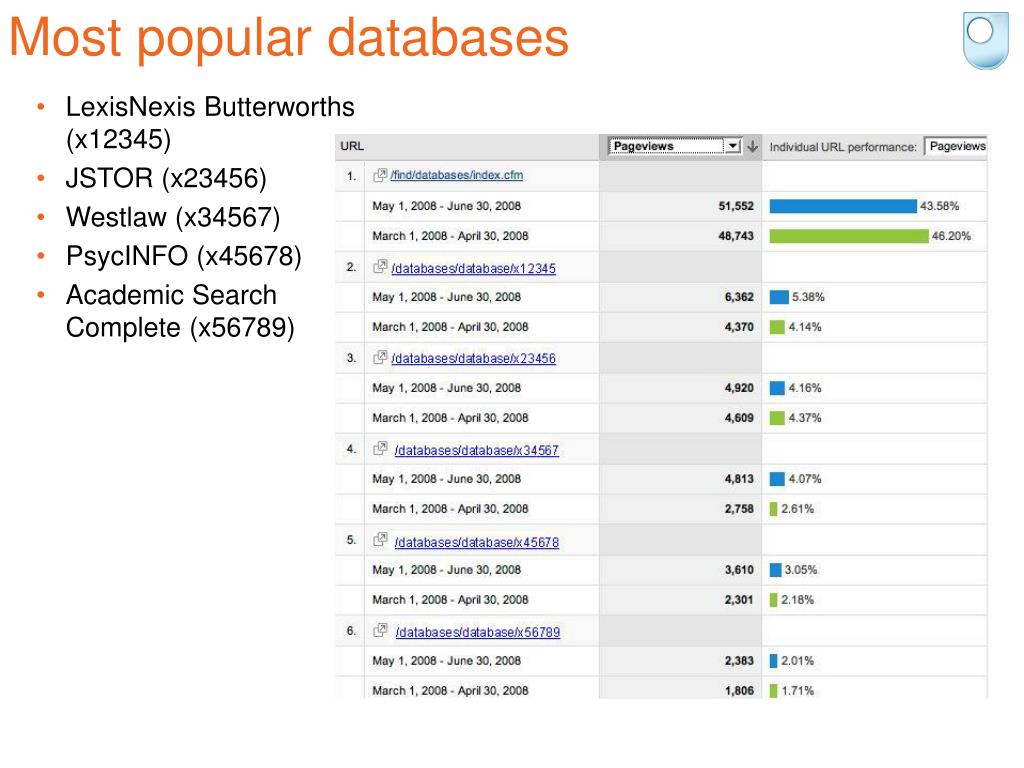The width and height of the screenshot is (1024, 768).
Task: Select the 2,383 pageviews value
Action: coord(739,661)
